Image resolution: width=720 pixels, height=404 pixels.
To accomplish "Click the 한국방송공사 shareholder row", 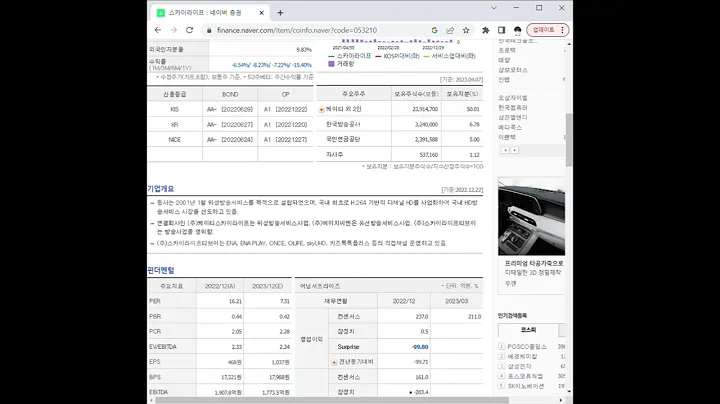I will [x=399, y=124].
